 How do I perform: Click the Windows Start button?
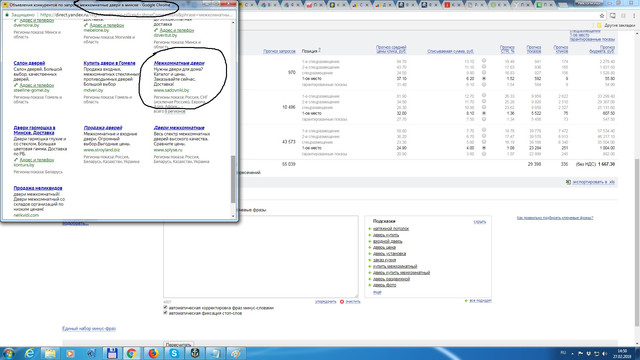click(9, 353)
